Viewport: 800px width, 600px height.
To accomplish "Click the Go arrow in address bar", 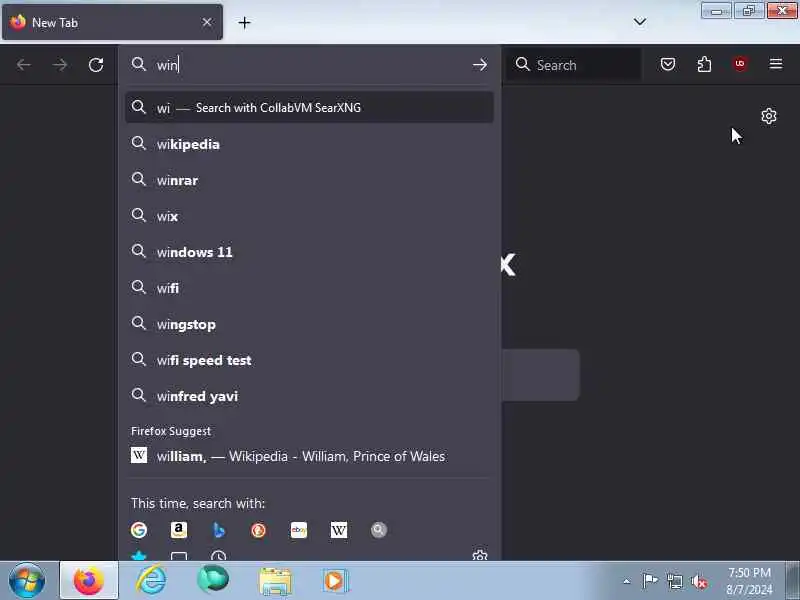I will coord(480,65).
